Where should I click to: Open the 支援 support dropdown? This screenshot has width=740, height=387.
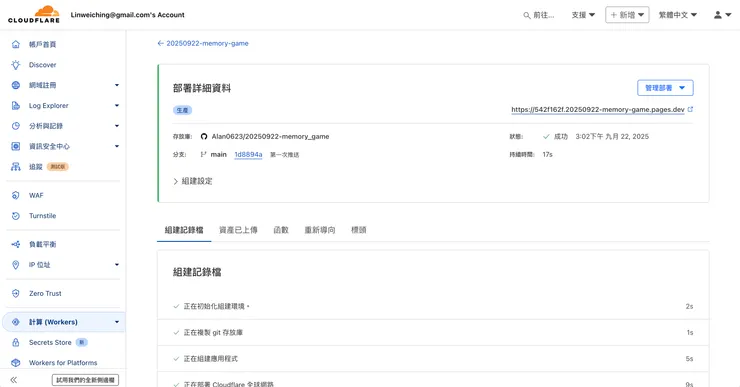[x=583, y=15]
